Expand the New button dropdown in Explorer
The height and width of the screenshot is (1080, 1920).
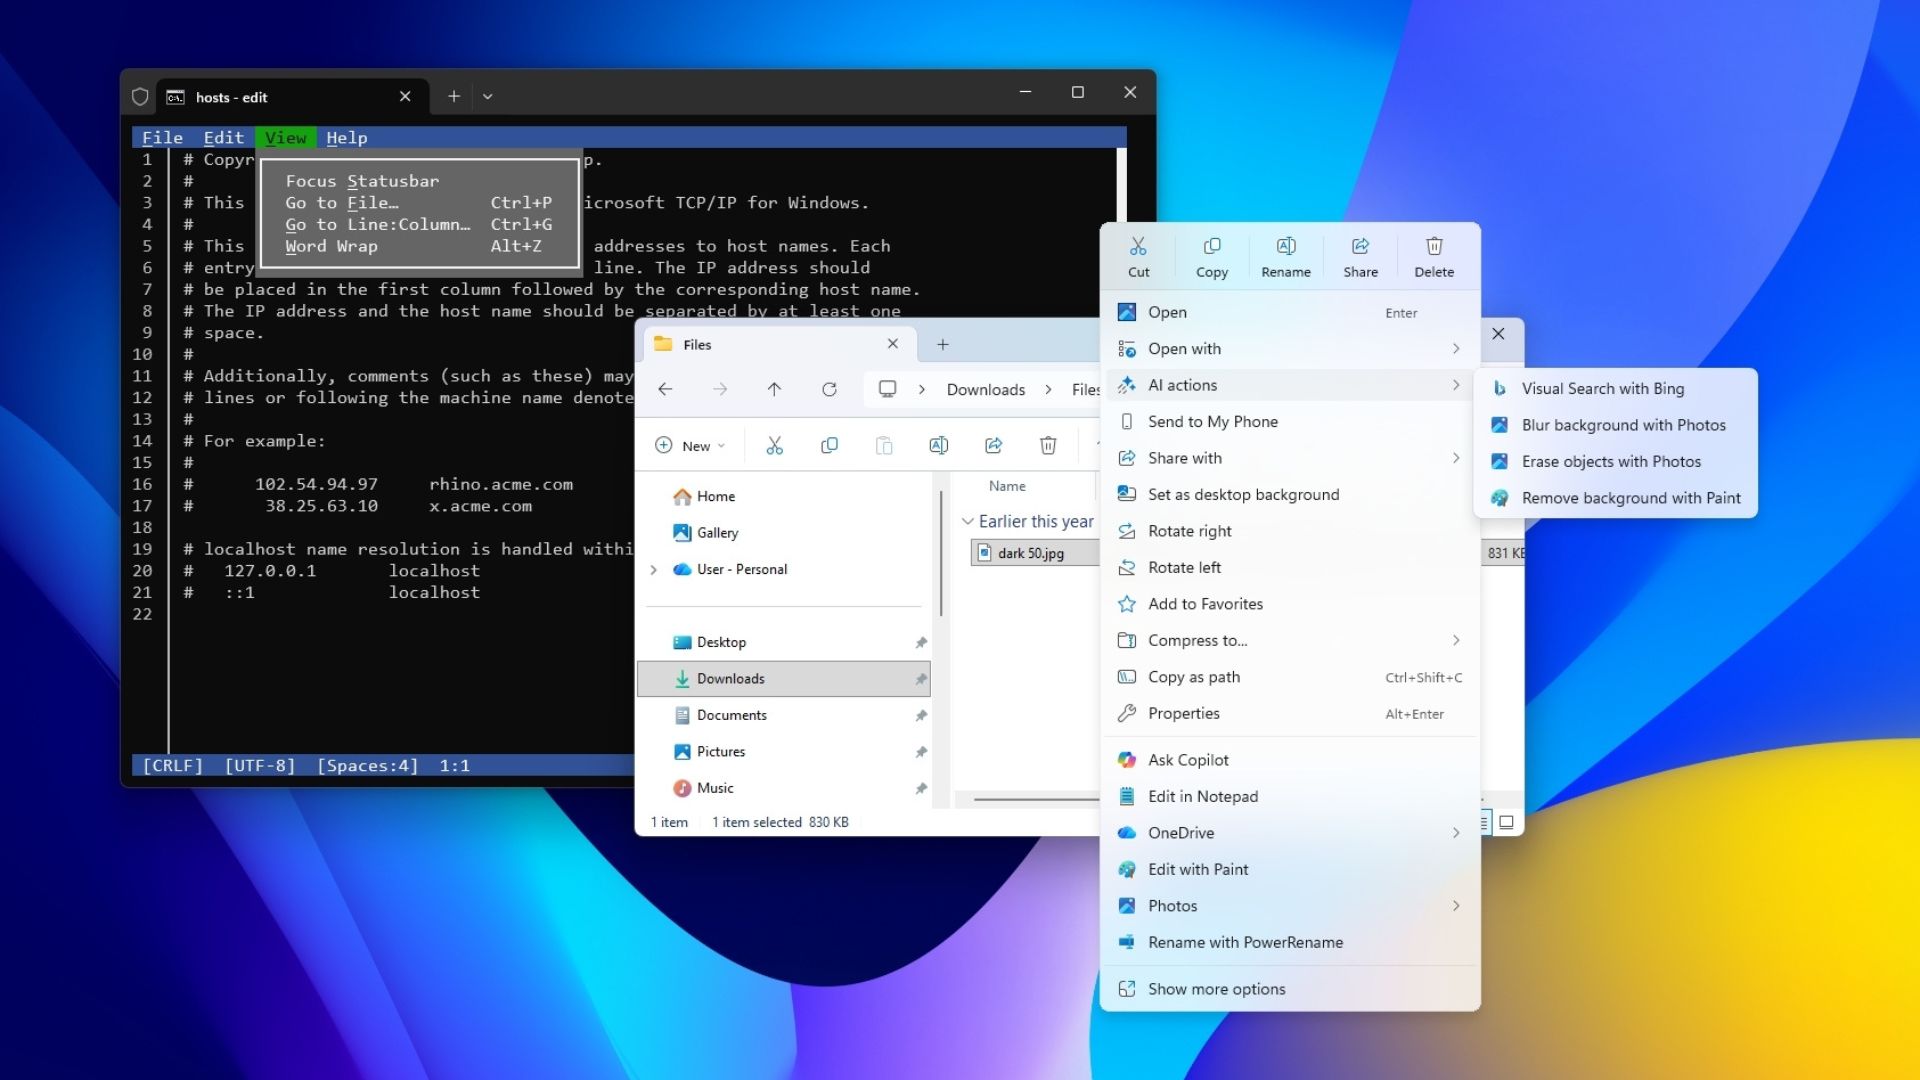(722, 445)
